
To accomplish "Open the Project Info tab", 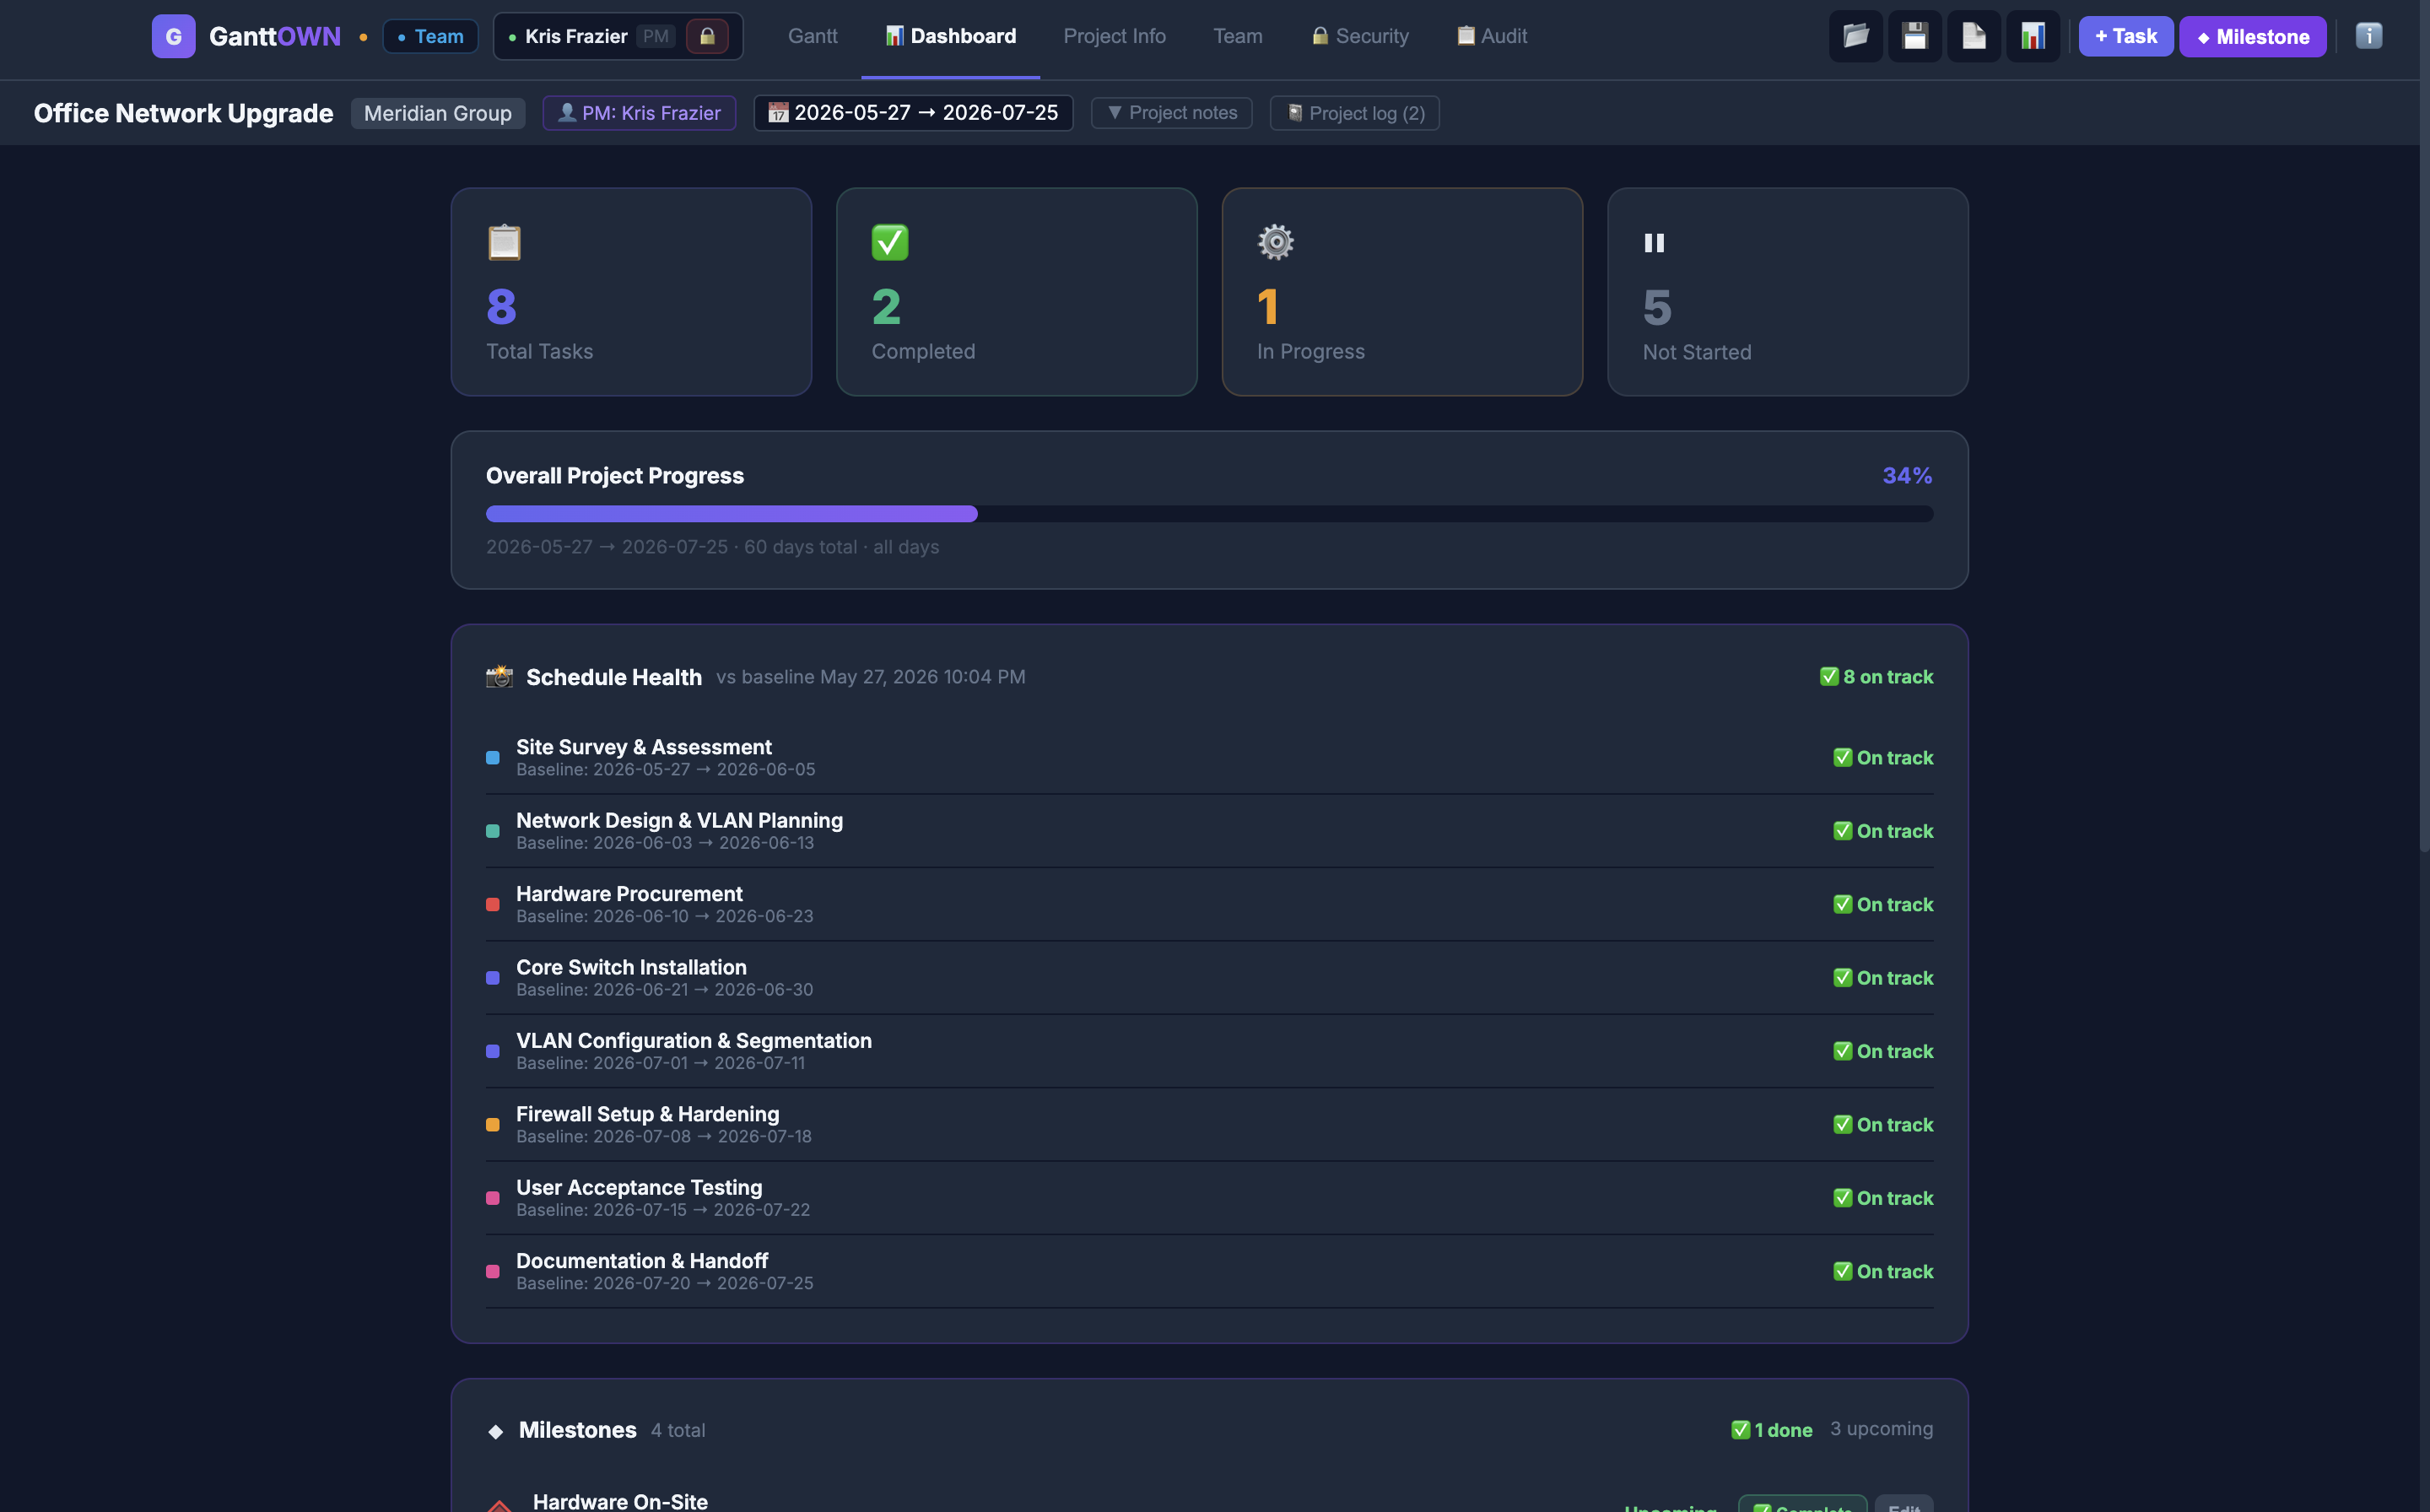I will (1114, 36).
